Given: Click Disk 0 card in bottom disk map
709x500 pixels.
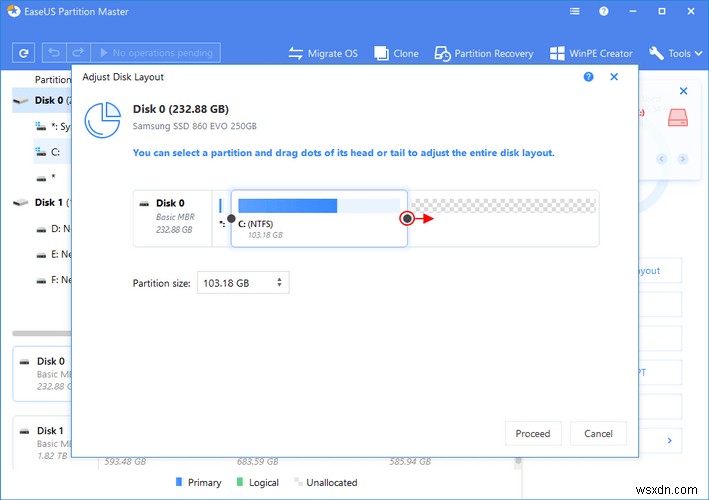Looking at the screenshot, I should click(43, 374).
